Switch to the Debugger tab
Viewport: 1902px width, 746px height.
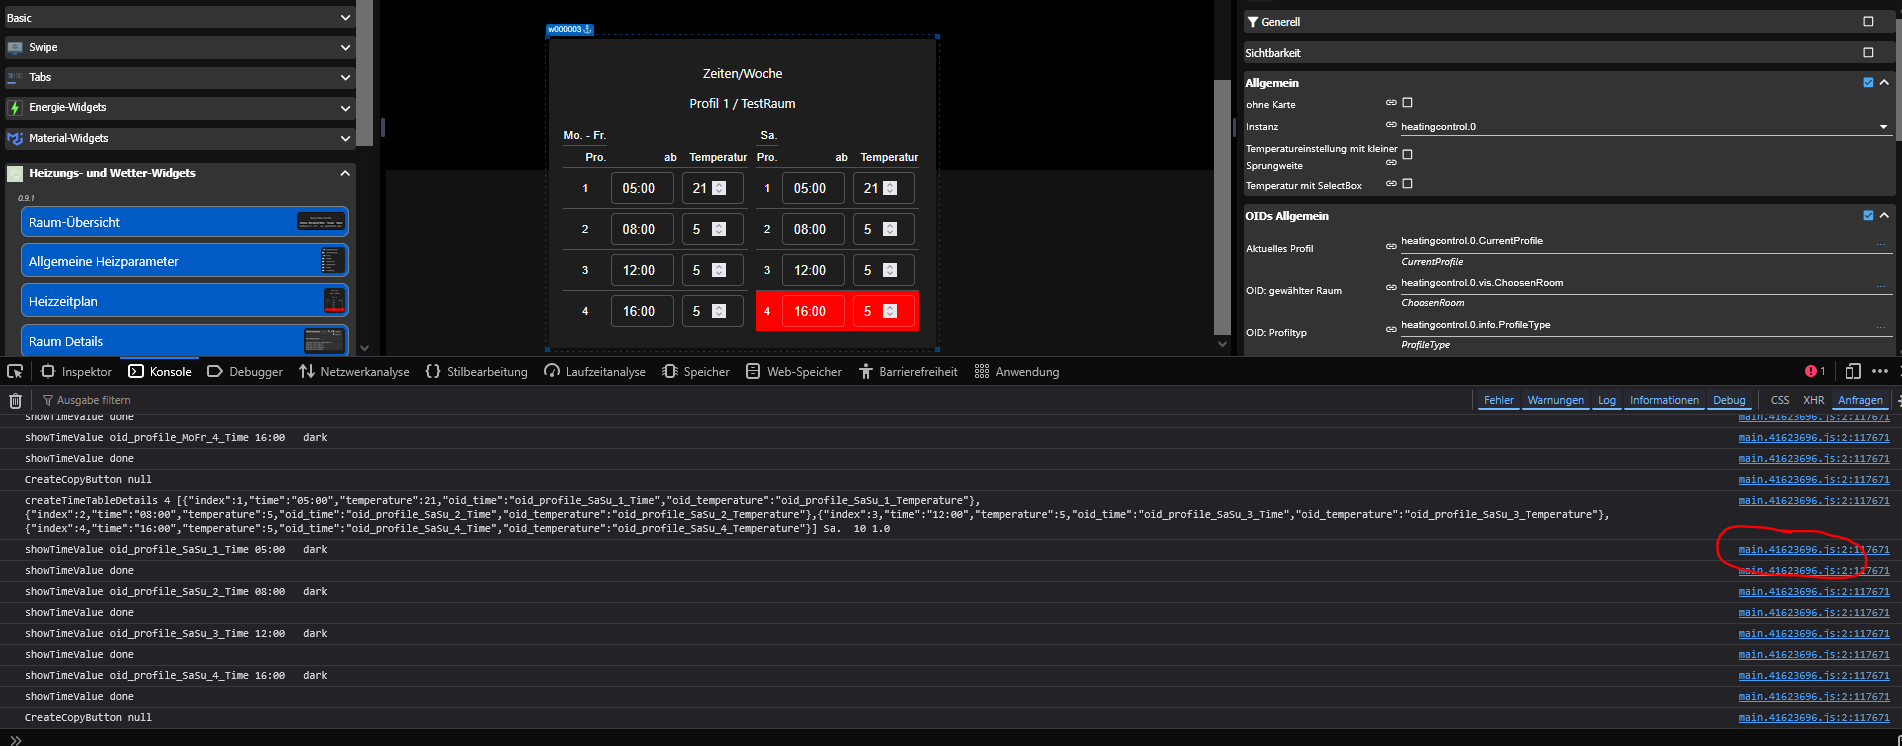(x=245, y=371)
